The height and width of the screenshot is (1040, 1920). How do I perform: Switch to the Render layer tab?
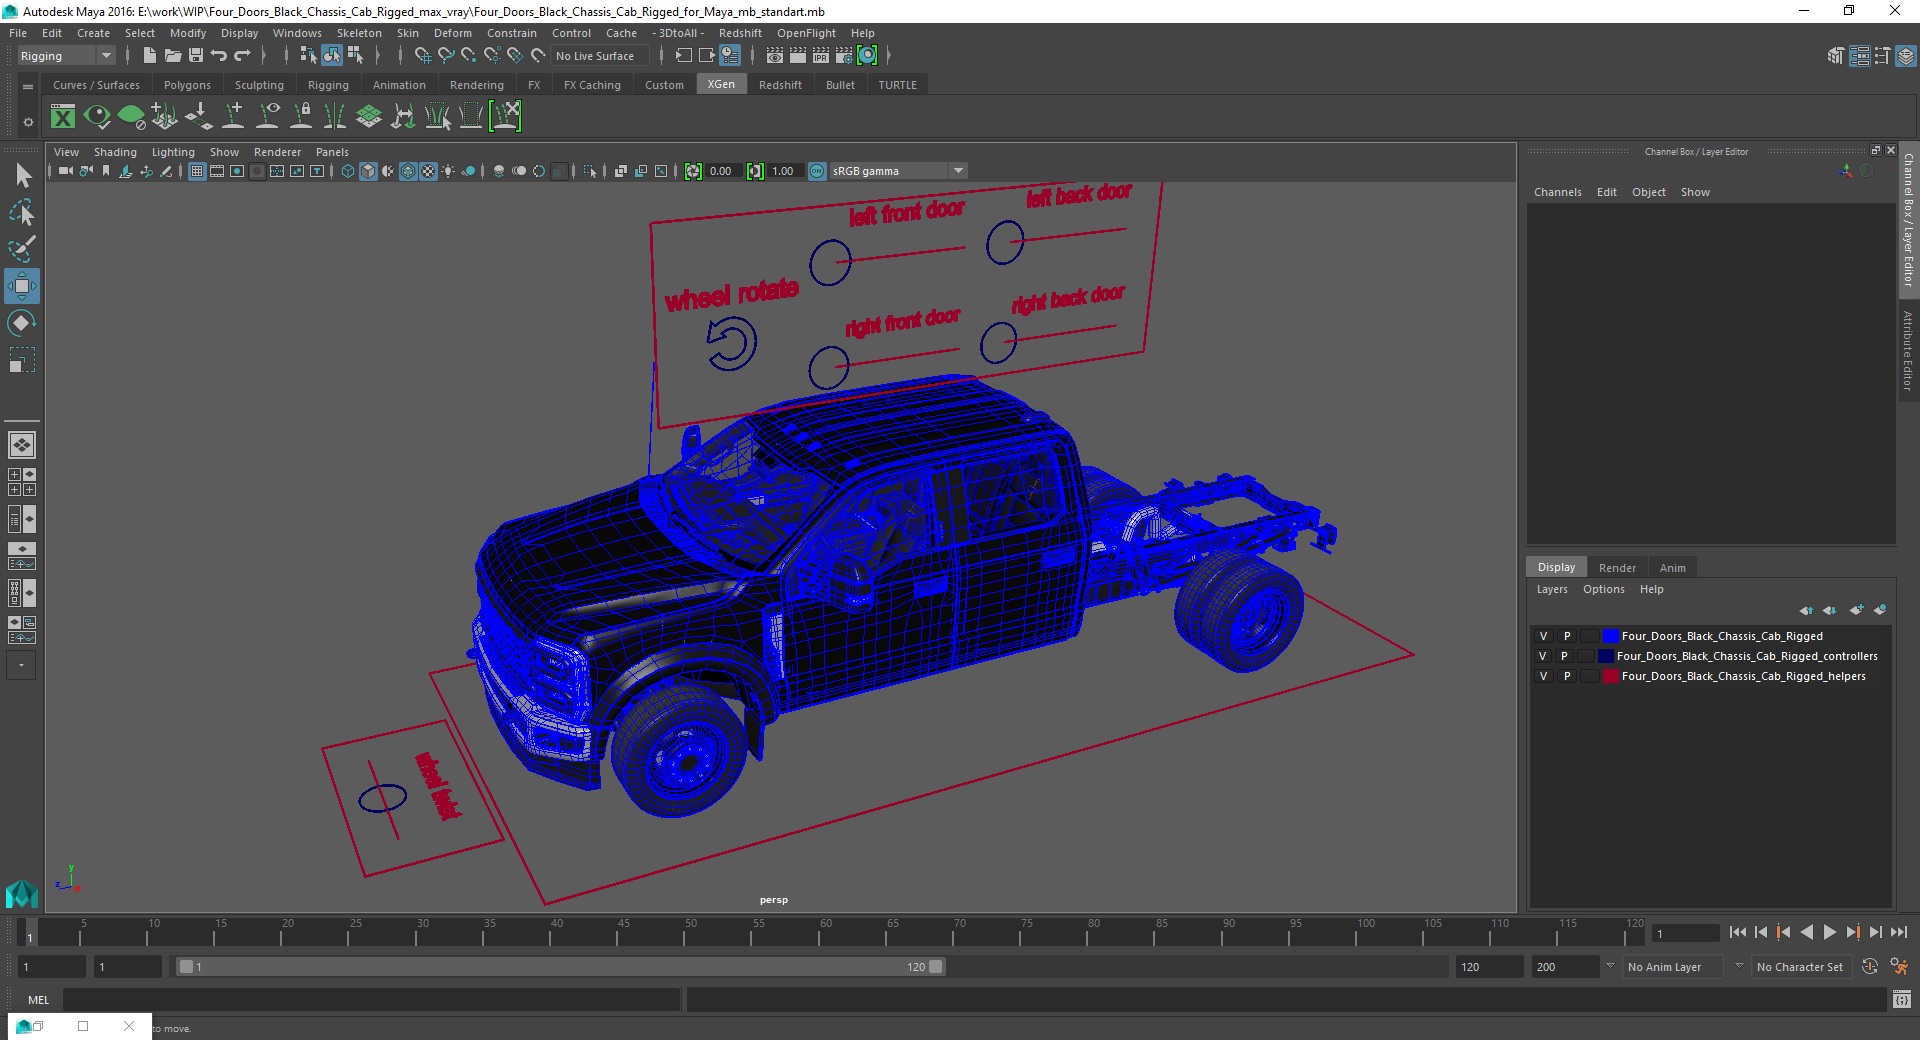tap(1617, 567)
